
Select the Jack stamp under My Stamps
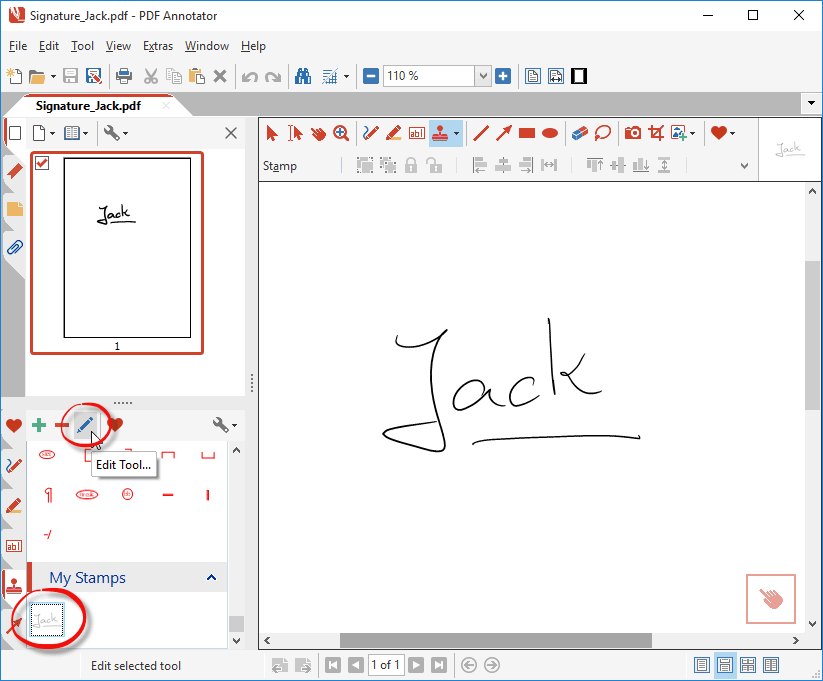point(46,619)
